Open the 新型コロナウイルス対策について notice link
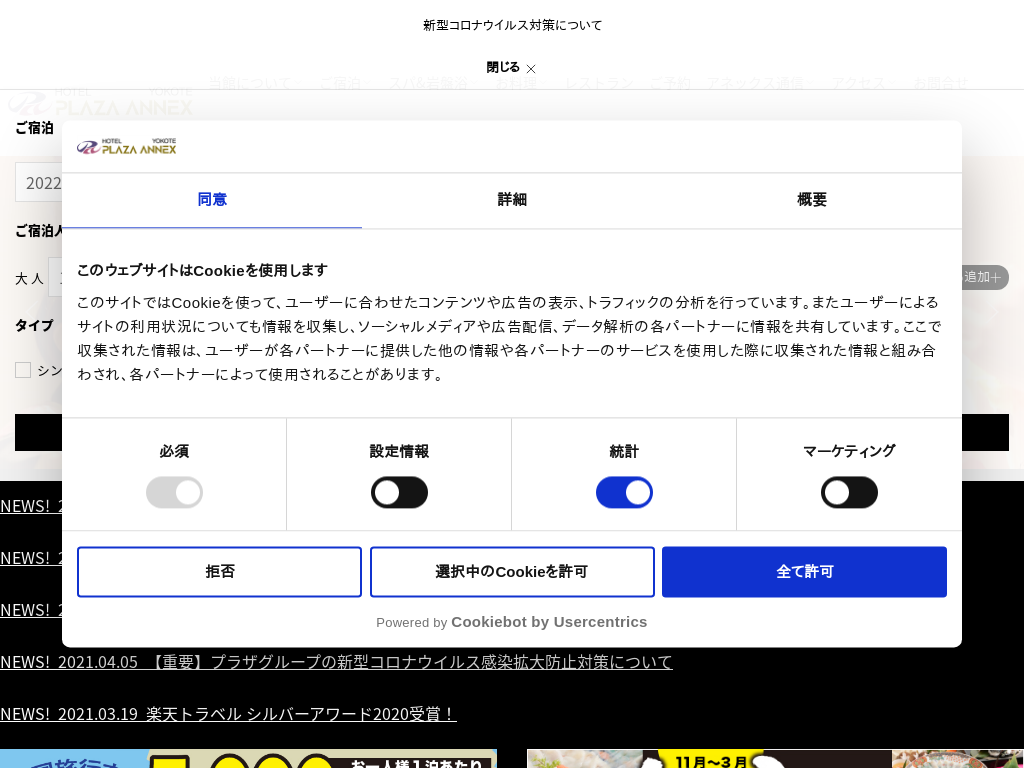The width and height of the screenshot is (1024, 768). (x=513, y=25)
